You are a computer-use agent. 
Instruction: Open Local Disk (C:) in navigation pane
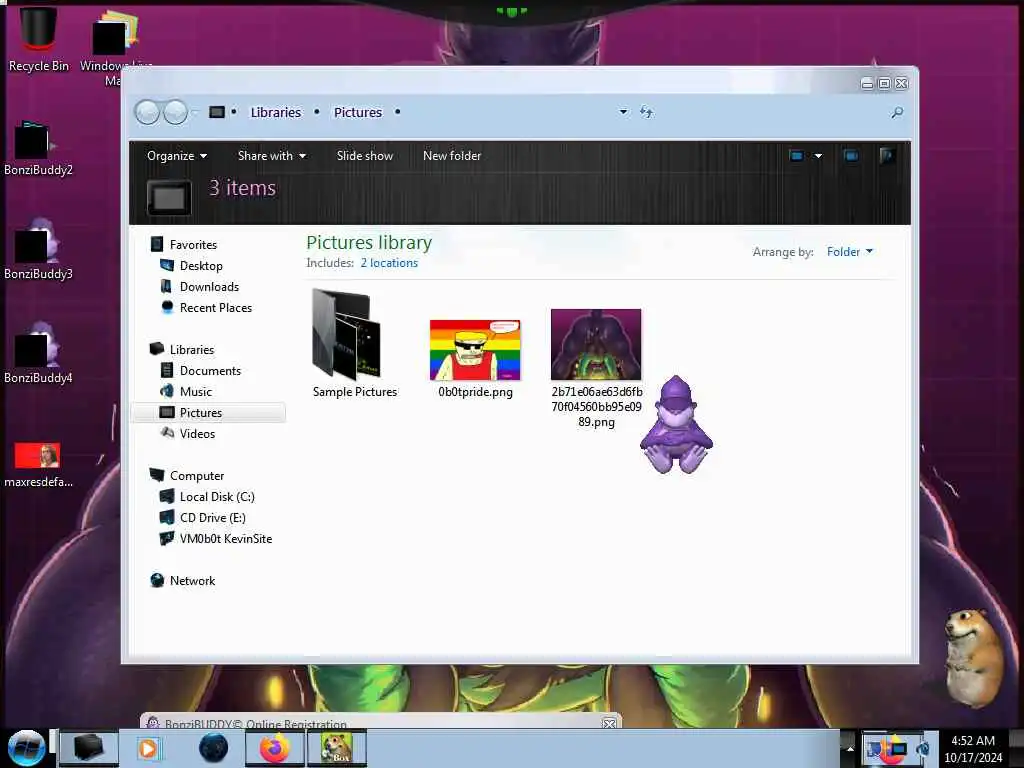click(217, 496)
